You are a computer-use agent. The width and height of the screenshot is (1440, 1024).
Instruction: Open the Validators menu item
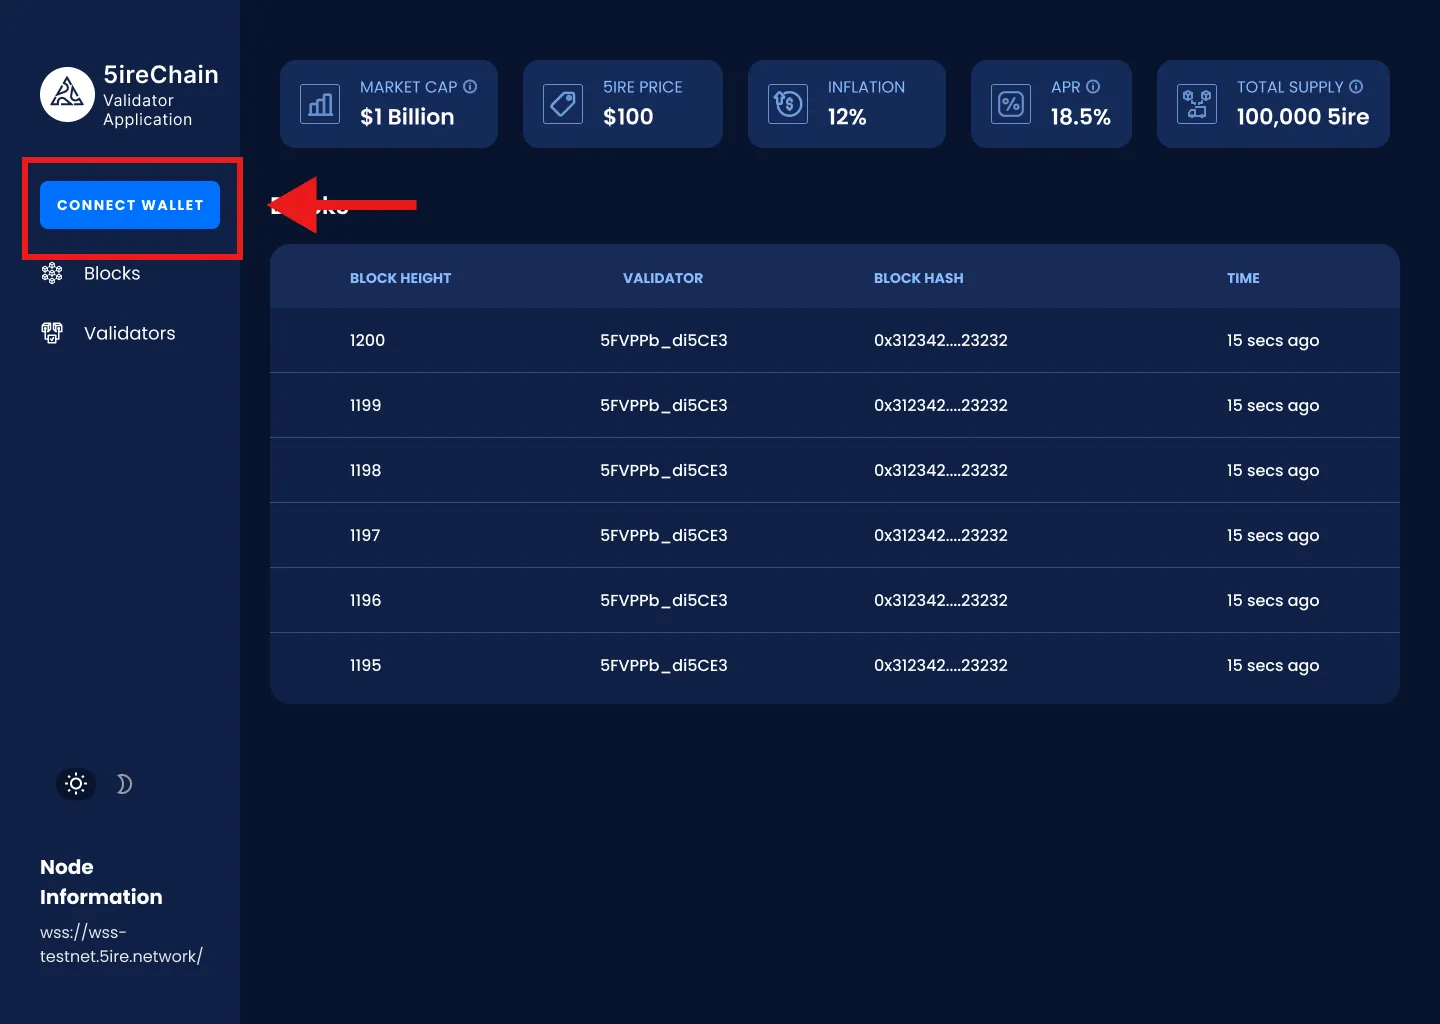click(130, 333)
